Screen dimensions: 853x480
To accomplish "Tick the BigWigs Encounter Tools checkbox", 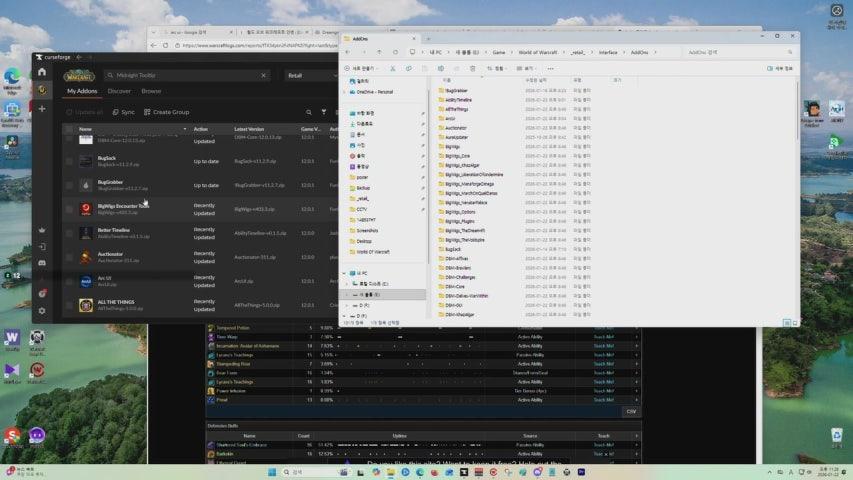I will [x=69, y=209].
